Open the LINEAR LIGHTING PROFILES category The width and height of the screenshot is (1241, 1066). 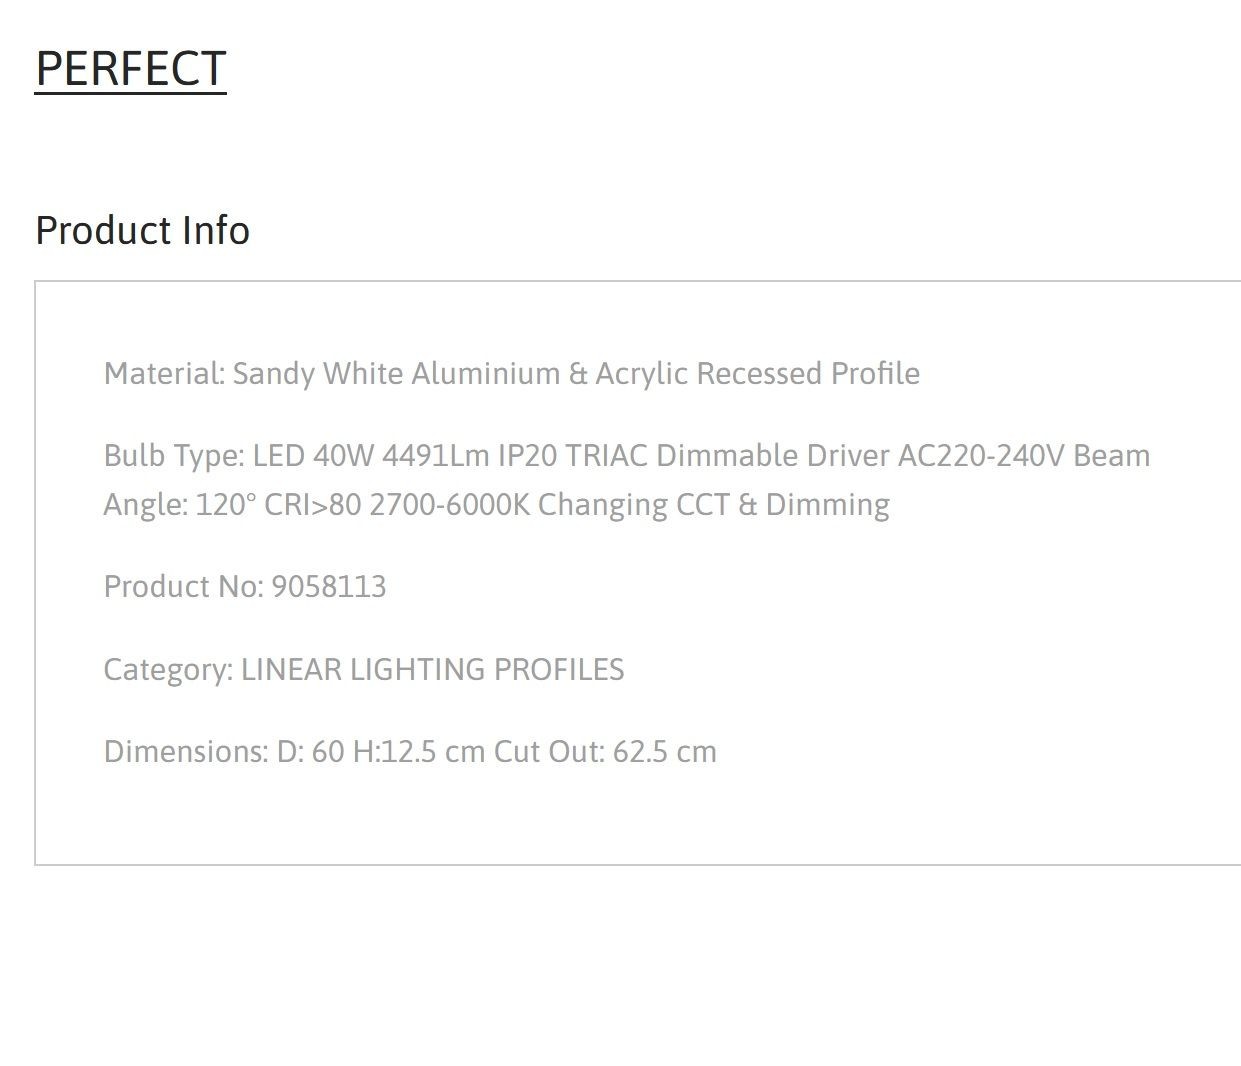(x=432, y=669)
